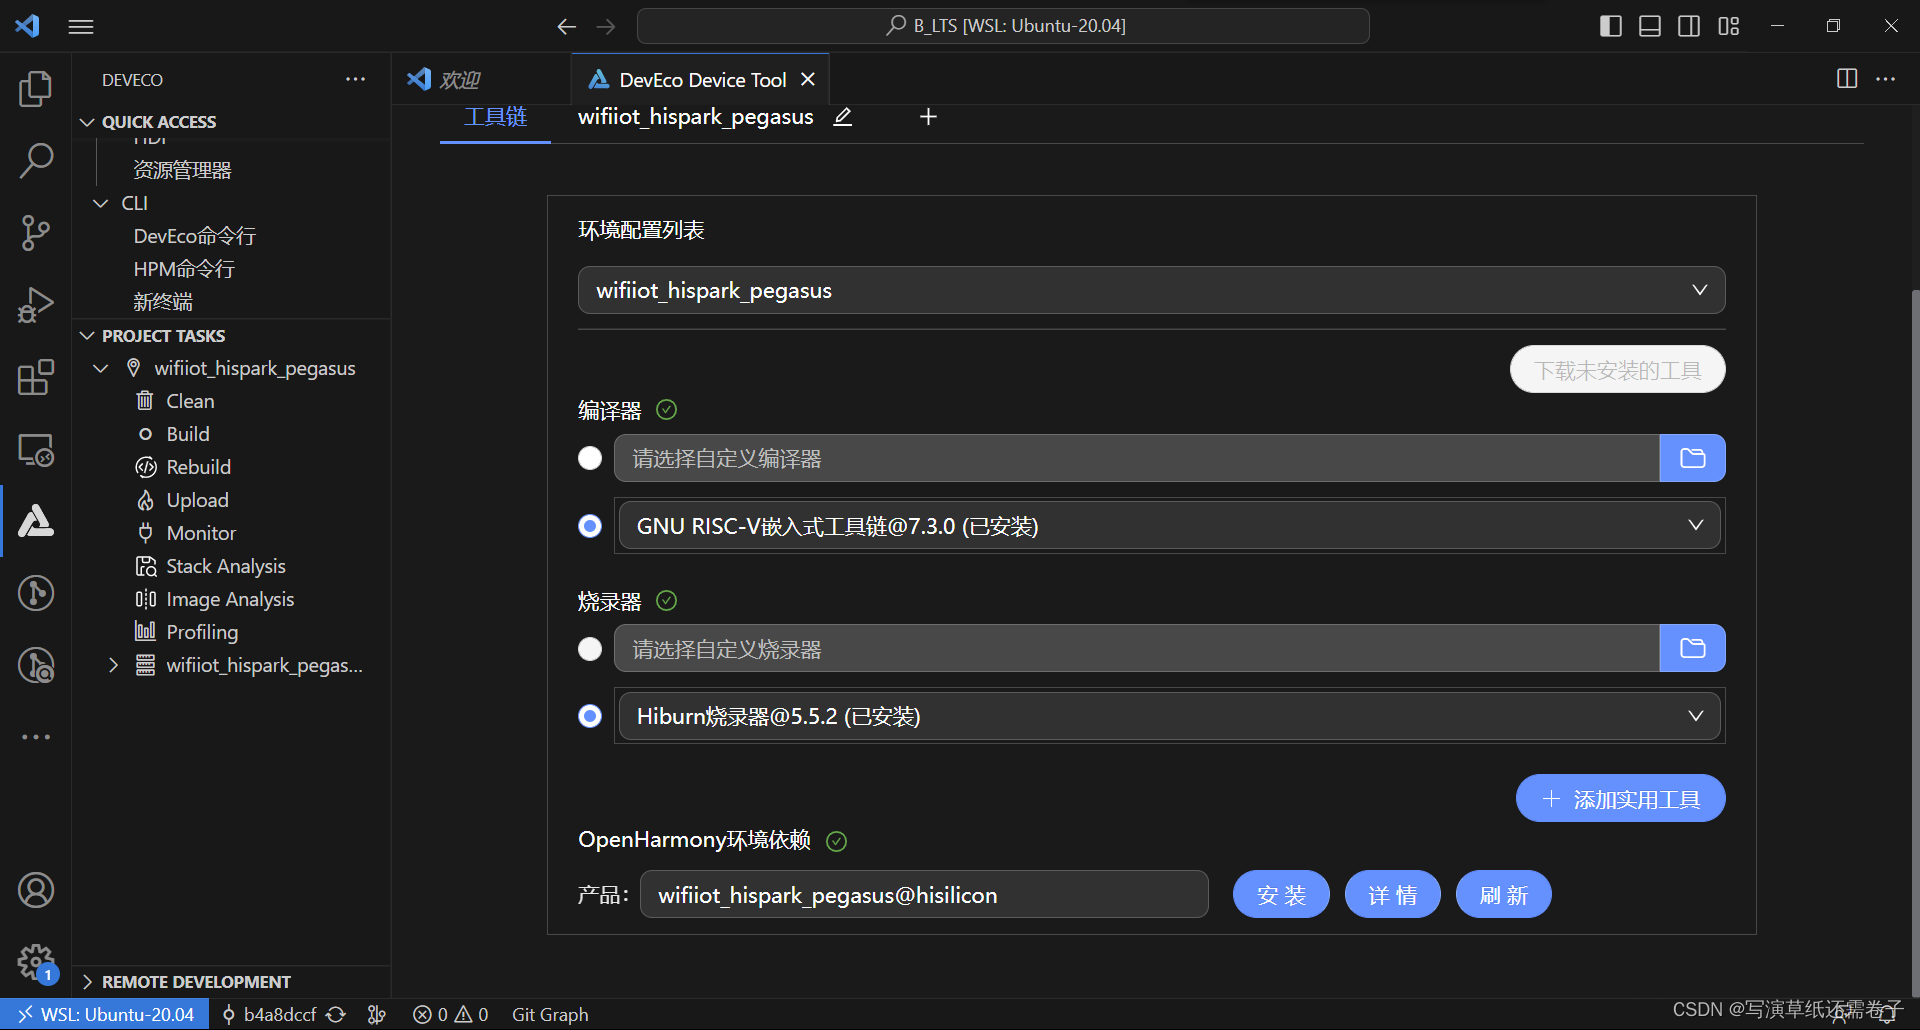
Task: Click the 产品 input field
Action: click(x=924, y=894)
